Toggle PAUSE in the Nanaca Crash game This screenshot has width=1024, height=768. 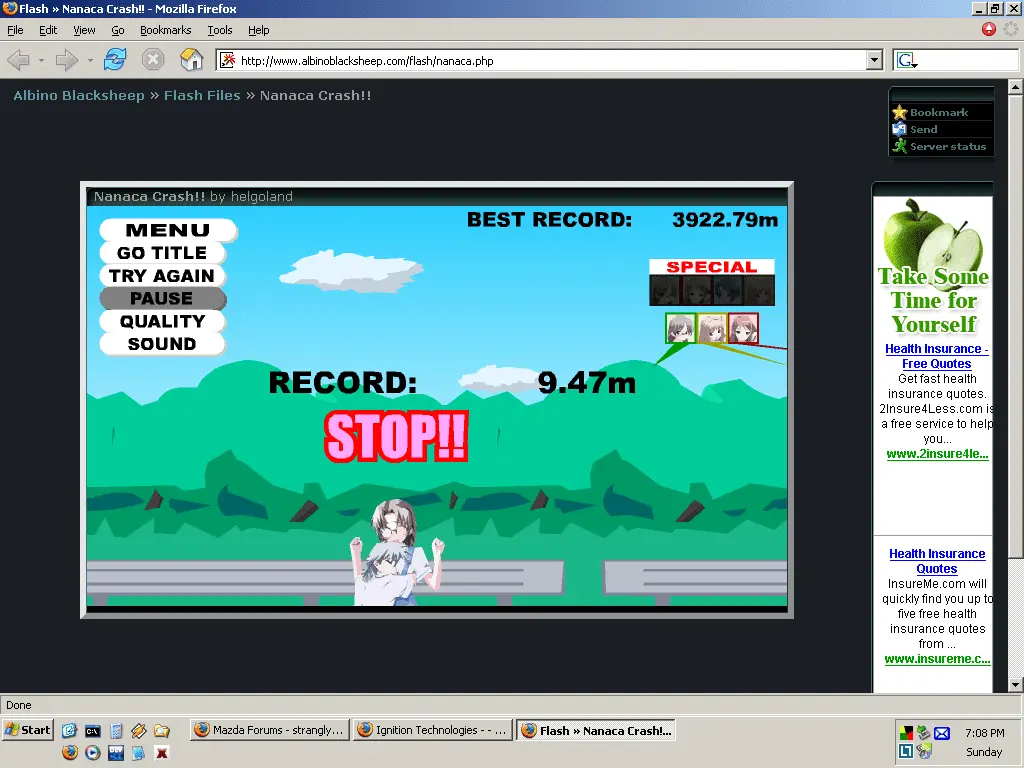point(162,298)
